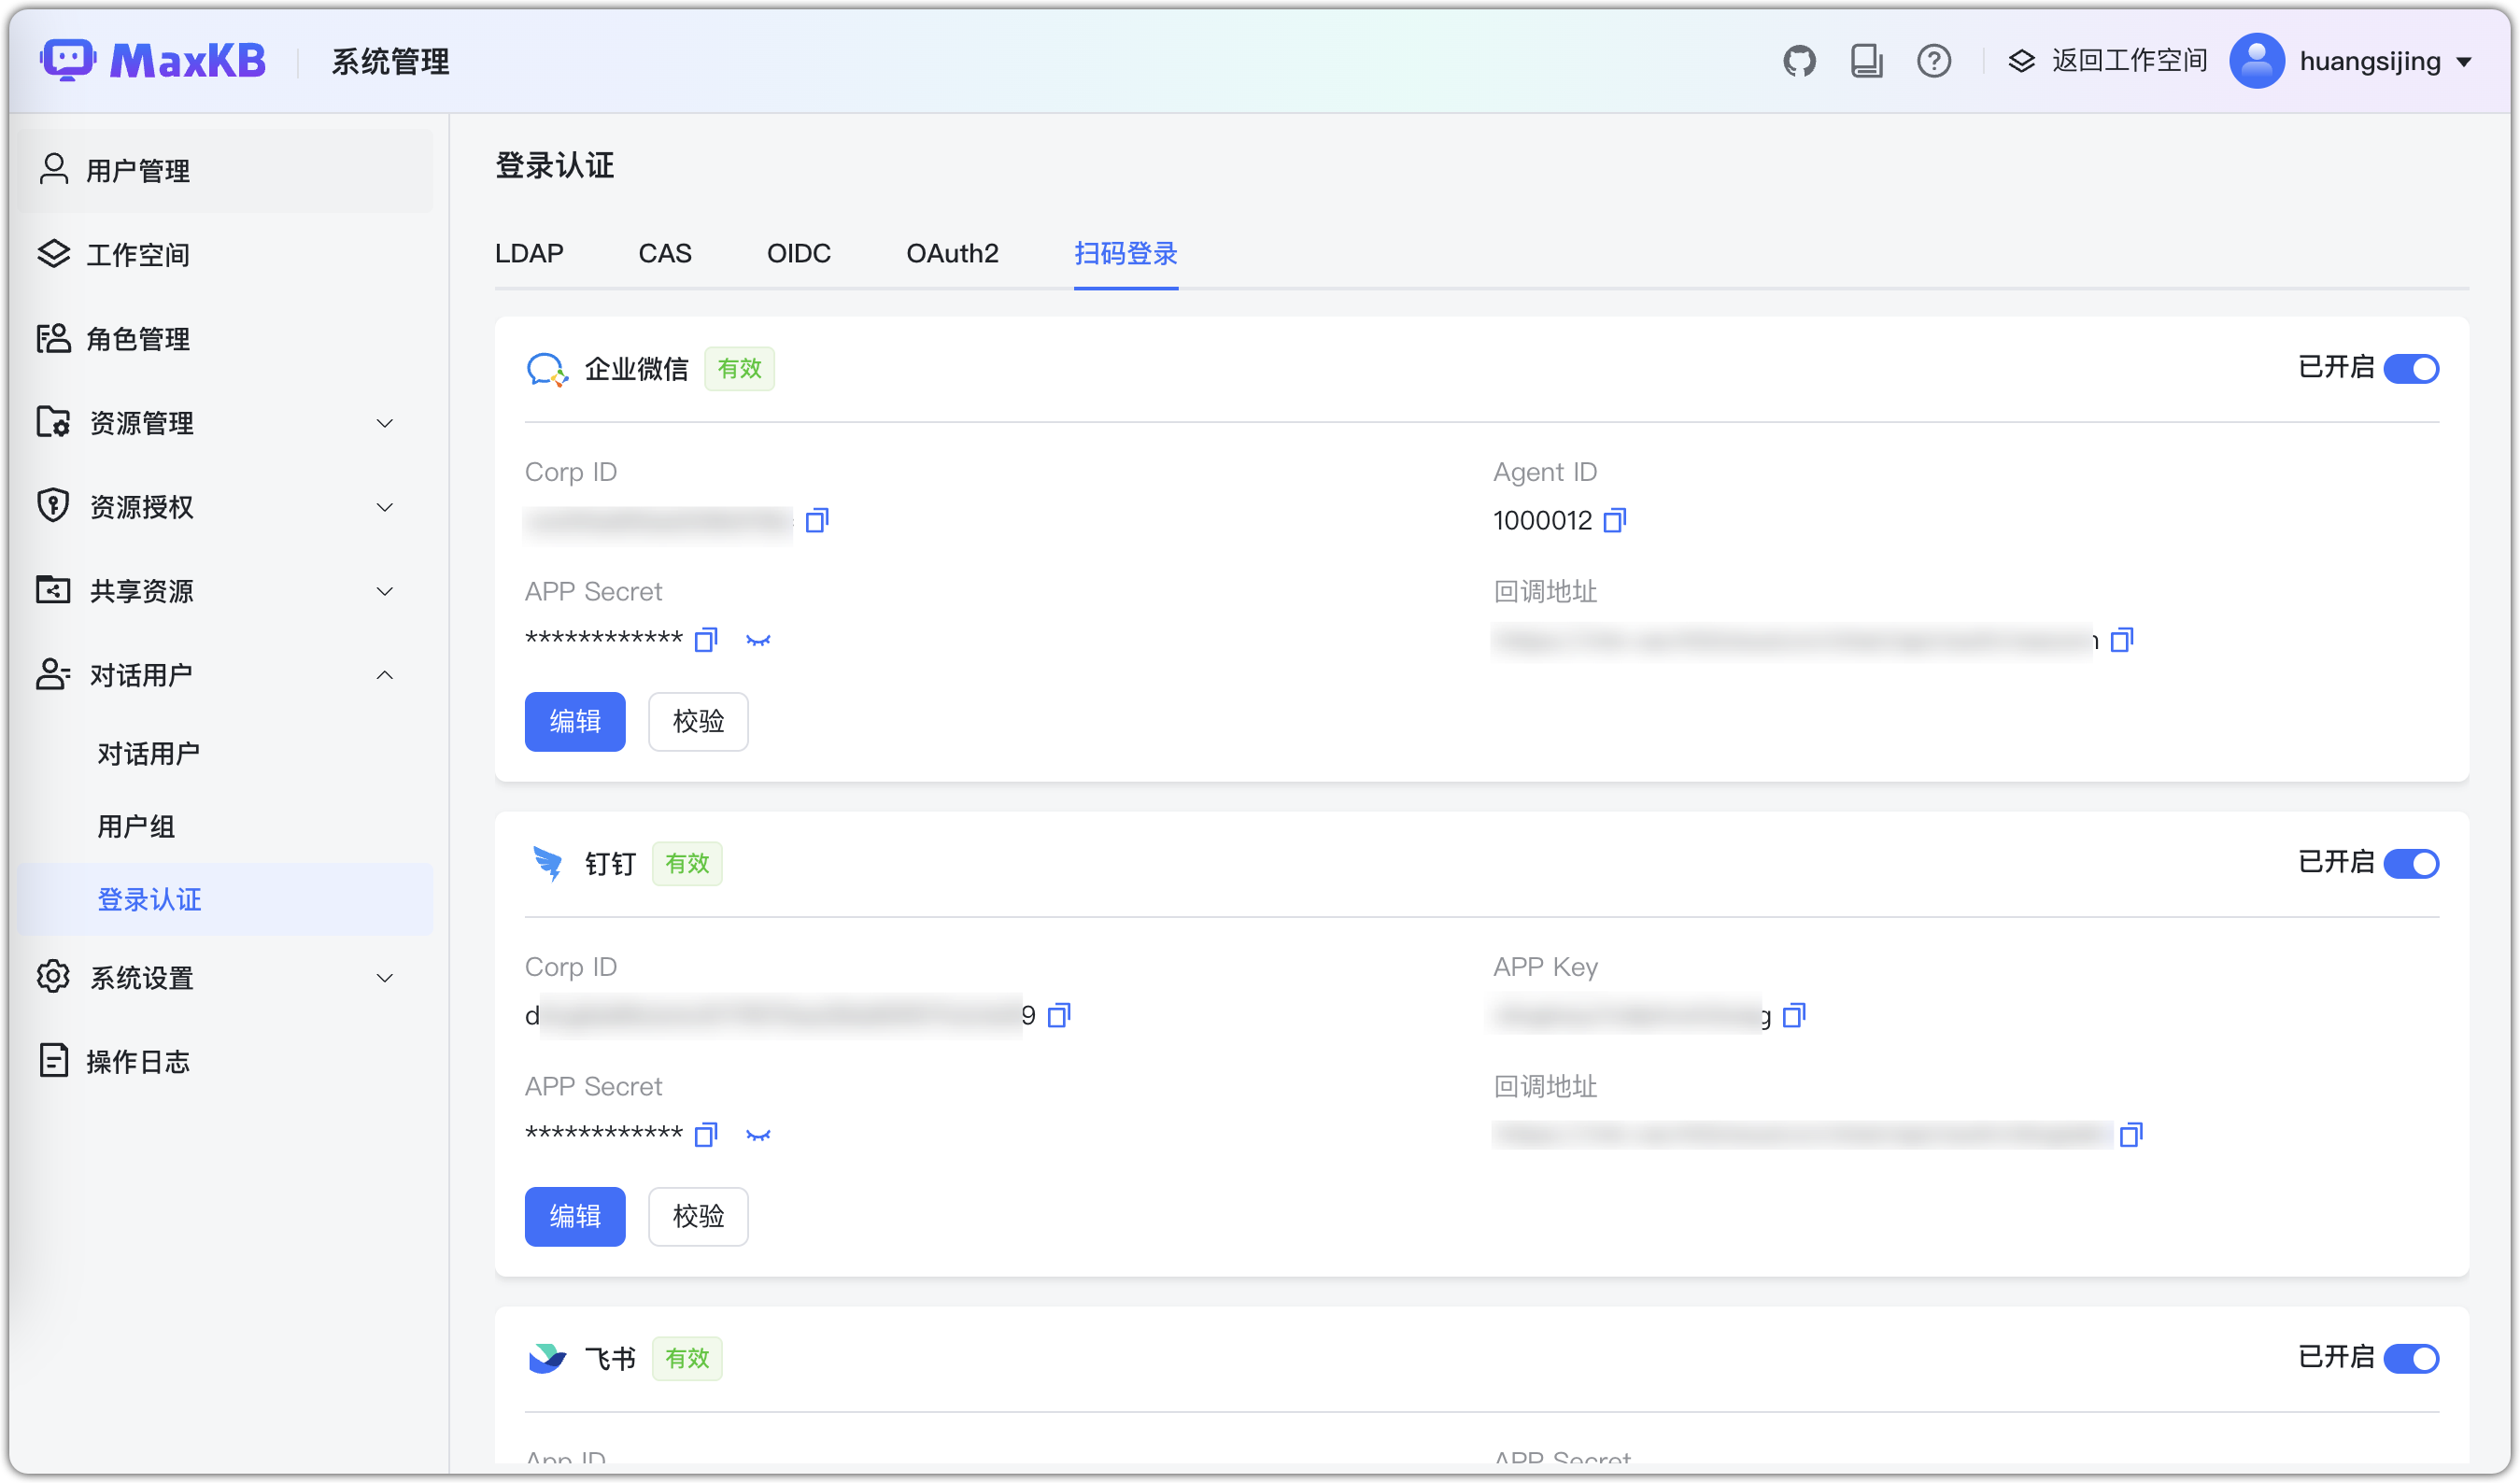This screenshot has width=2520, height=1483.
Task: Copy the DingTalk APP Key
Action: click(x=1794, y=1015)
